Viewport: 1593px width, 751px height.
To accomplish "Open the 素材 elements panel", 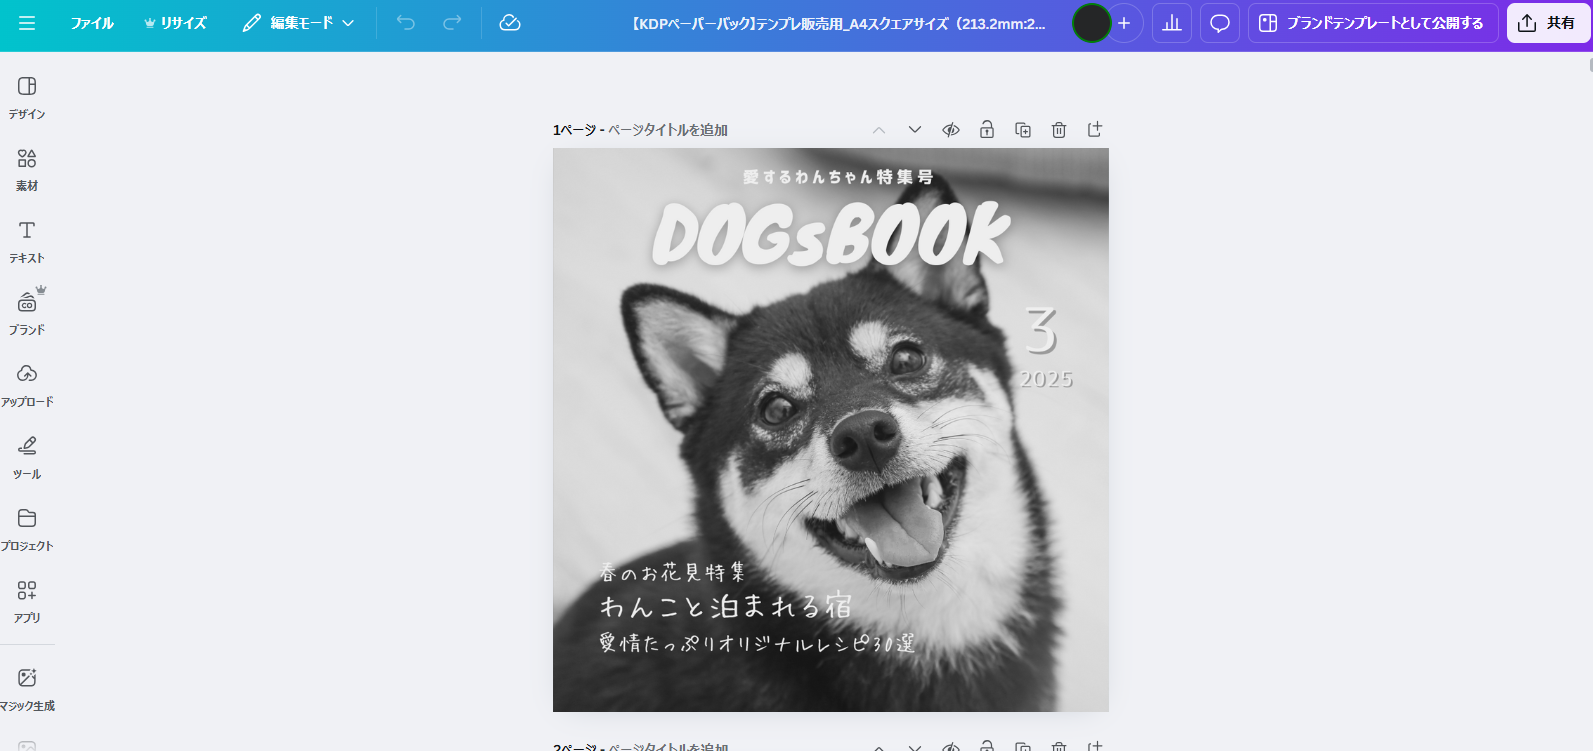I will (27, 170).
